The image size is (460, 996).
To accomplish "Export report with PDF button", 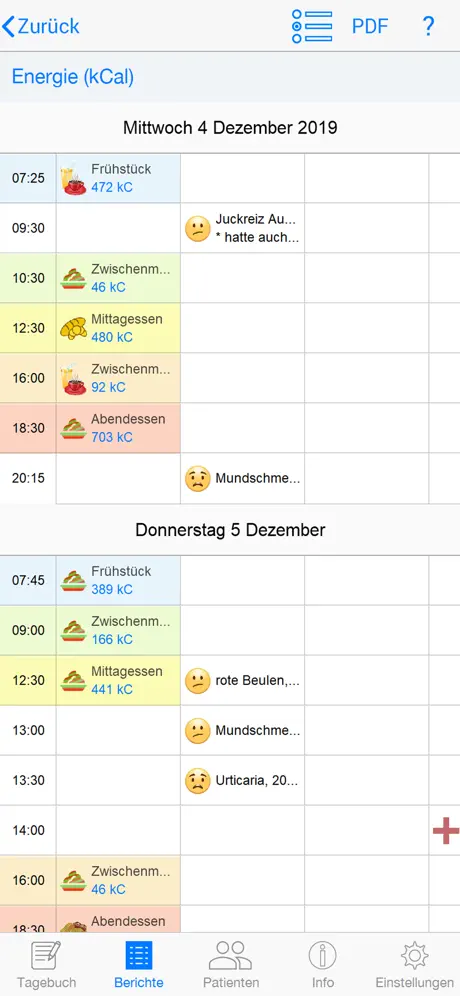I will [370, 26].
